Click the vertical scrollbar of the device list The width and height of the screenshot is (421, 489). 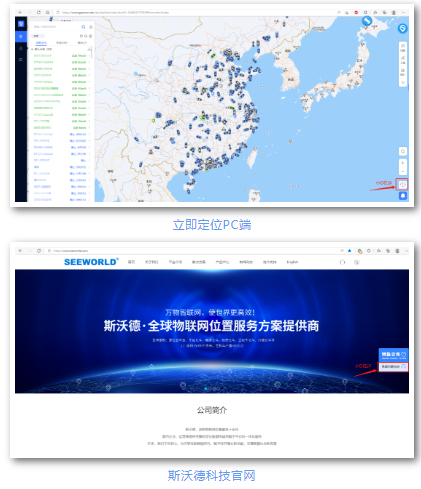(91, 53)
